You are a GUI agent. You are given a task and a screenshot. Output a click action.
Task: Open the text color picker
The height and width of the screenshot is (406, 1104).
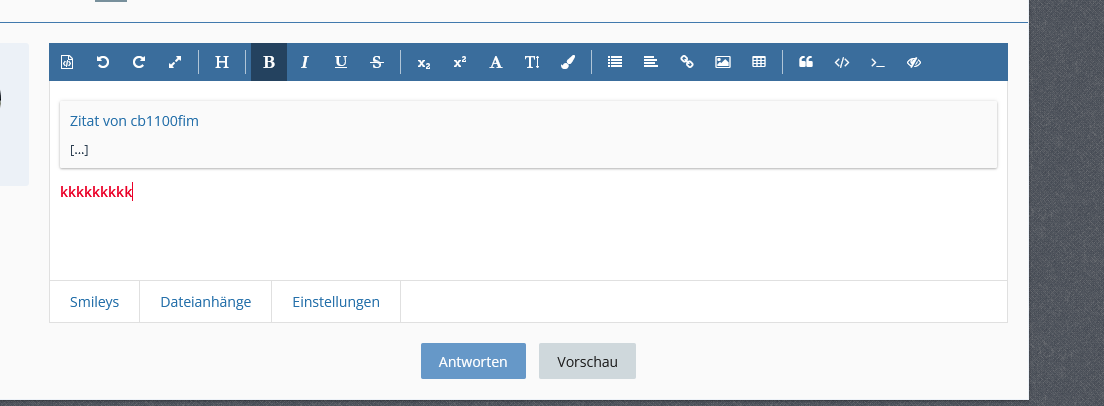(x=568, y=62)
